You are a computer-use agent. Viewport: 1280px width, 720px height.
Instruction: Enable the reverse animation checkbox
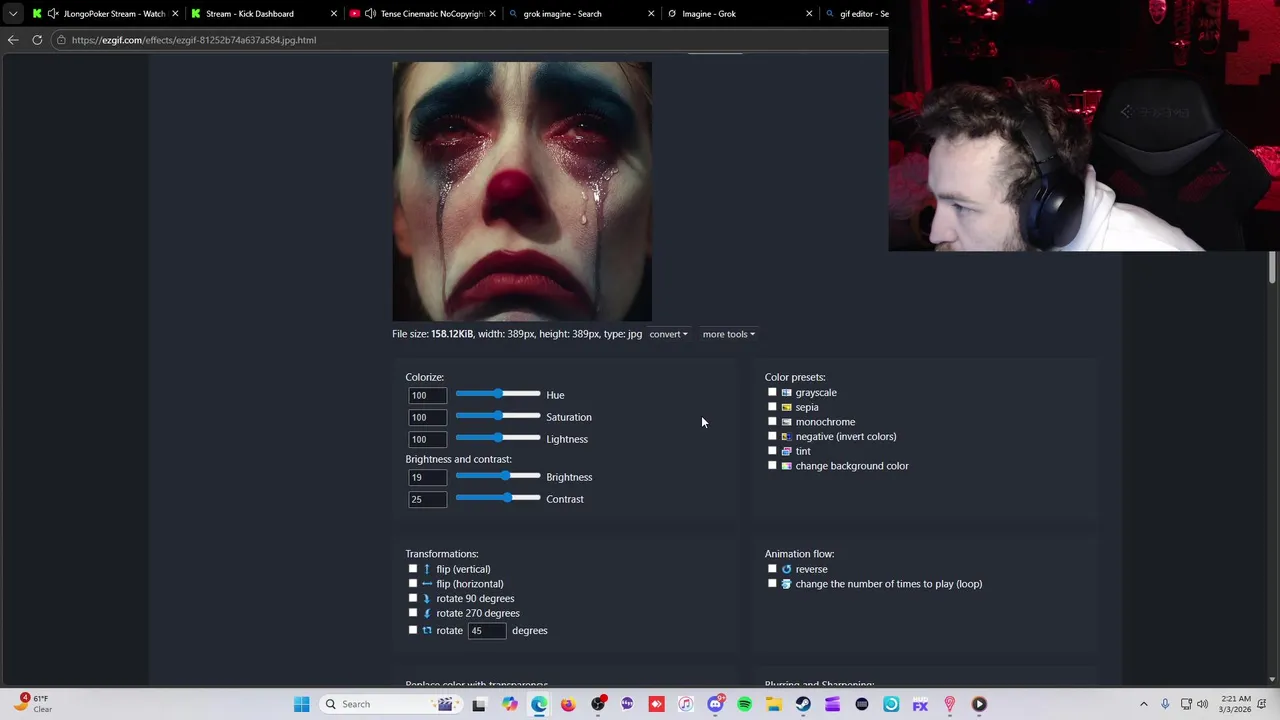pyautogui.click(x=772, y=569)
